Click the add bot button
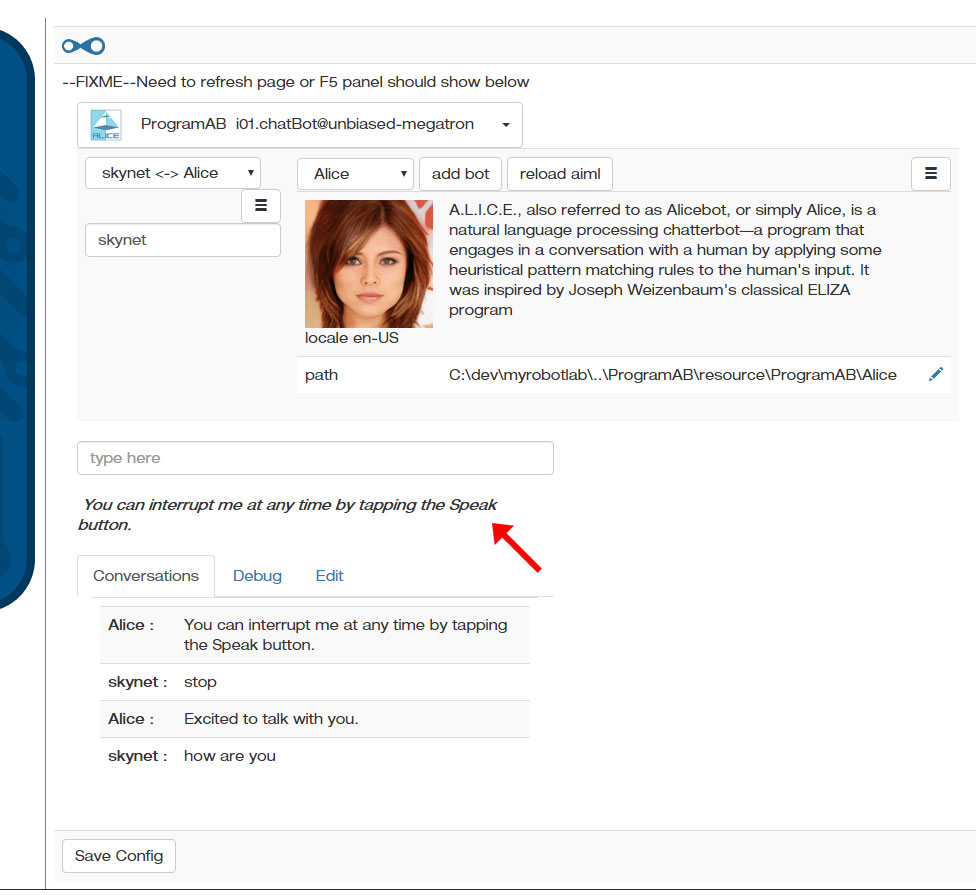The image size is (976, 895). tap(460, 174)
